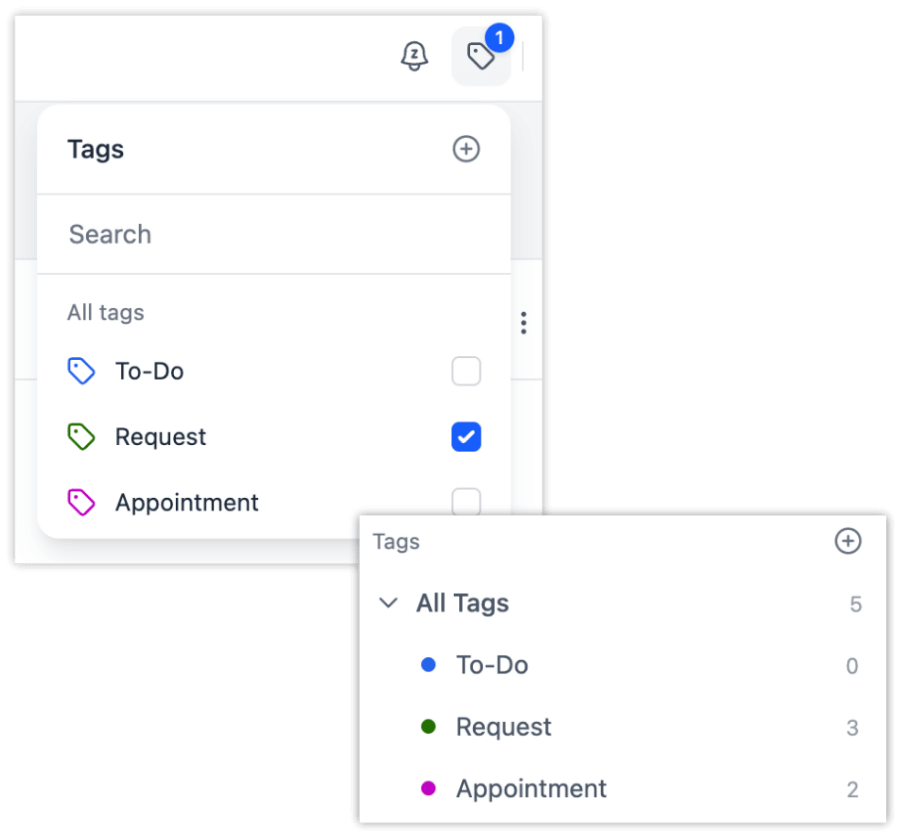
Task: Click the blue To-Do color dot
Action: [429, 665]
